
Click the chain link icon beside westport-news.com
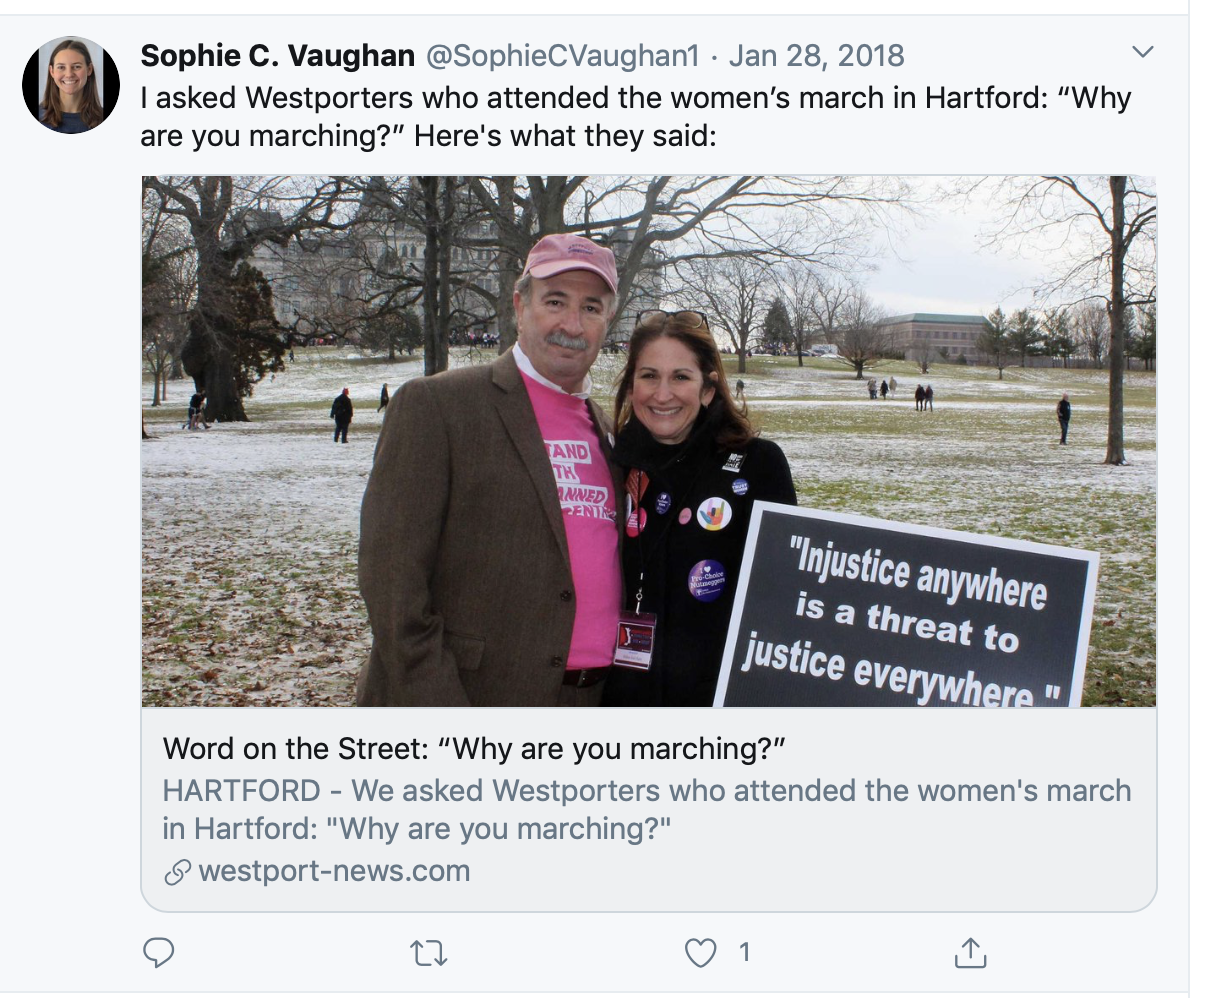tap(177, 872)
